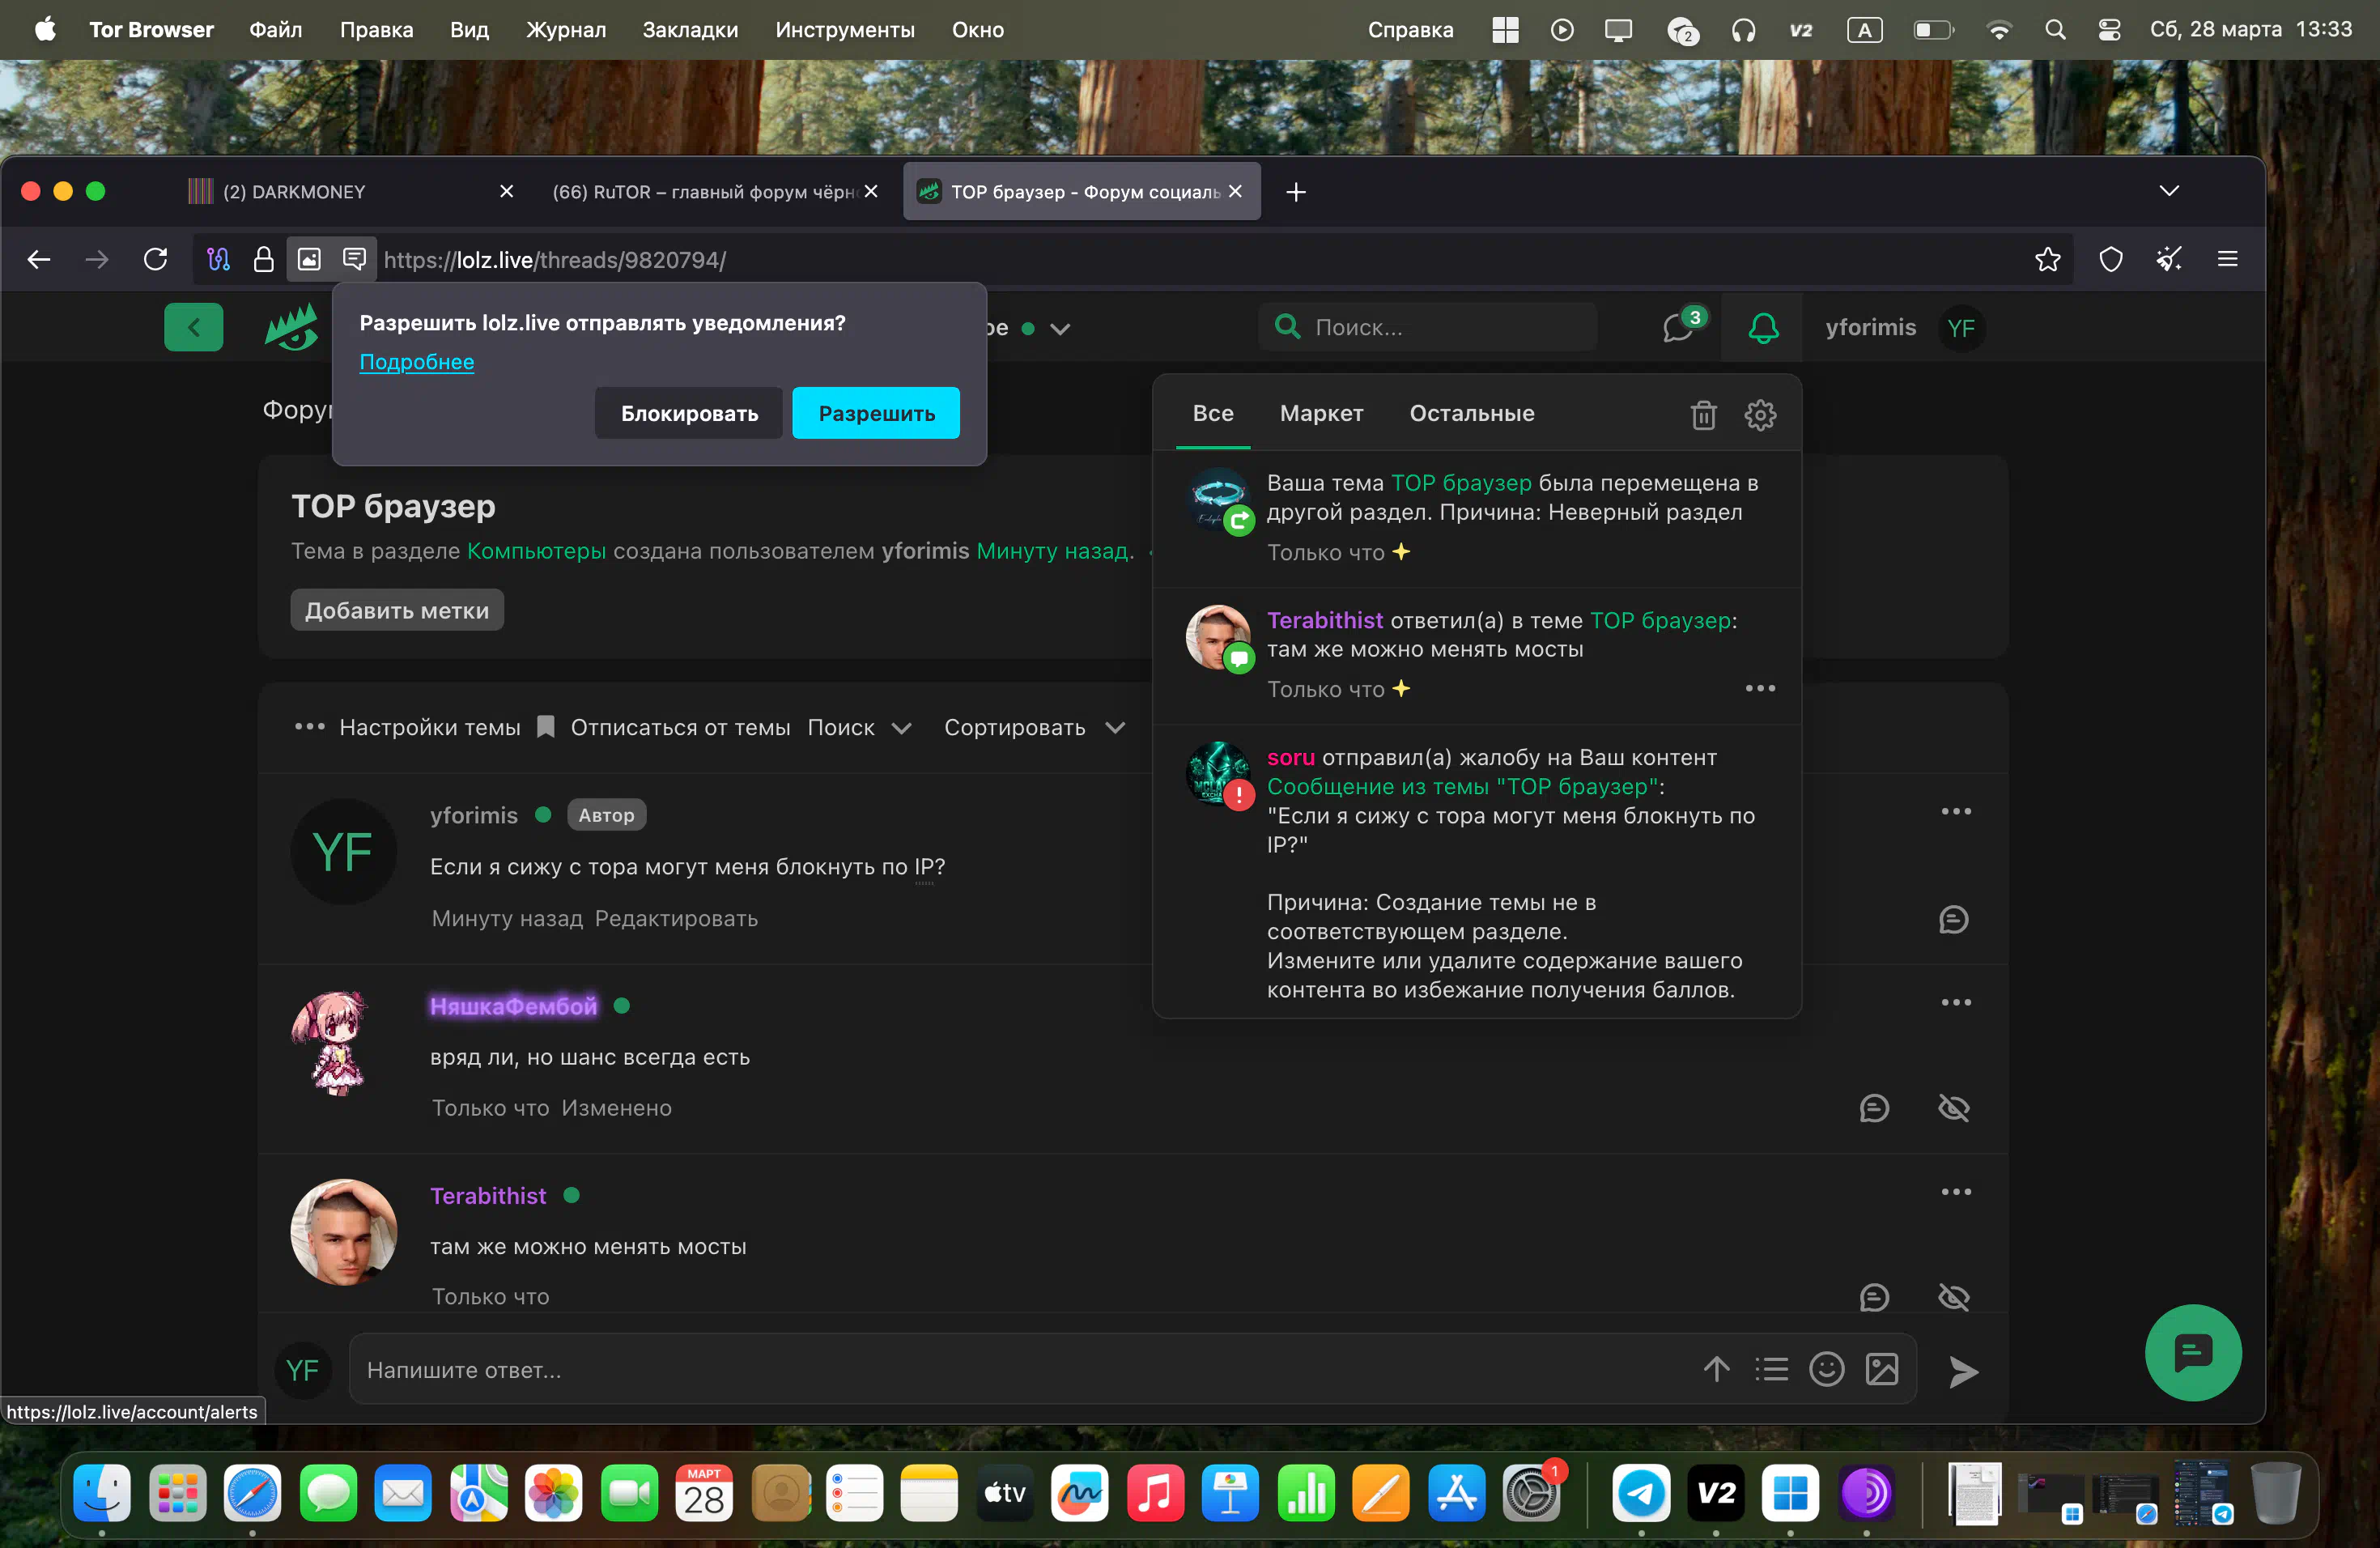Open emoji picker in reply box

(1826, 1369)
